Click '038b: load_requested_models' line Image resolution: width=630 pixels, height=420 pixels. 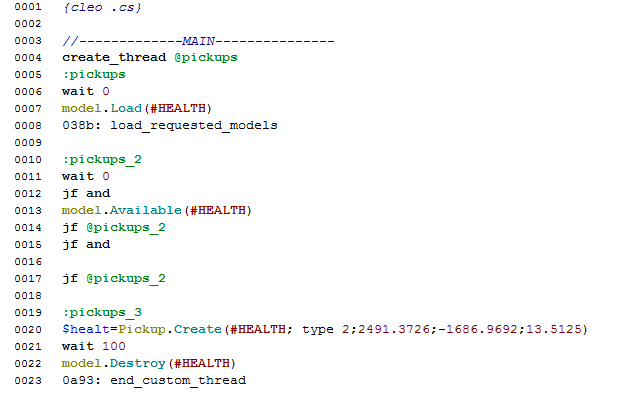tap(170, 126)
